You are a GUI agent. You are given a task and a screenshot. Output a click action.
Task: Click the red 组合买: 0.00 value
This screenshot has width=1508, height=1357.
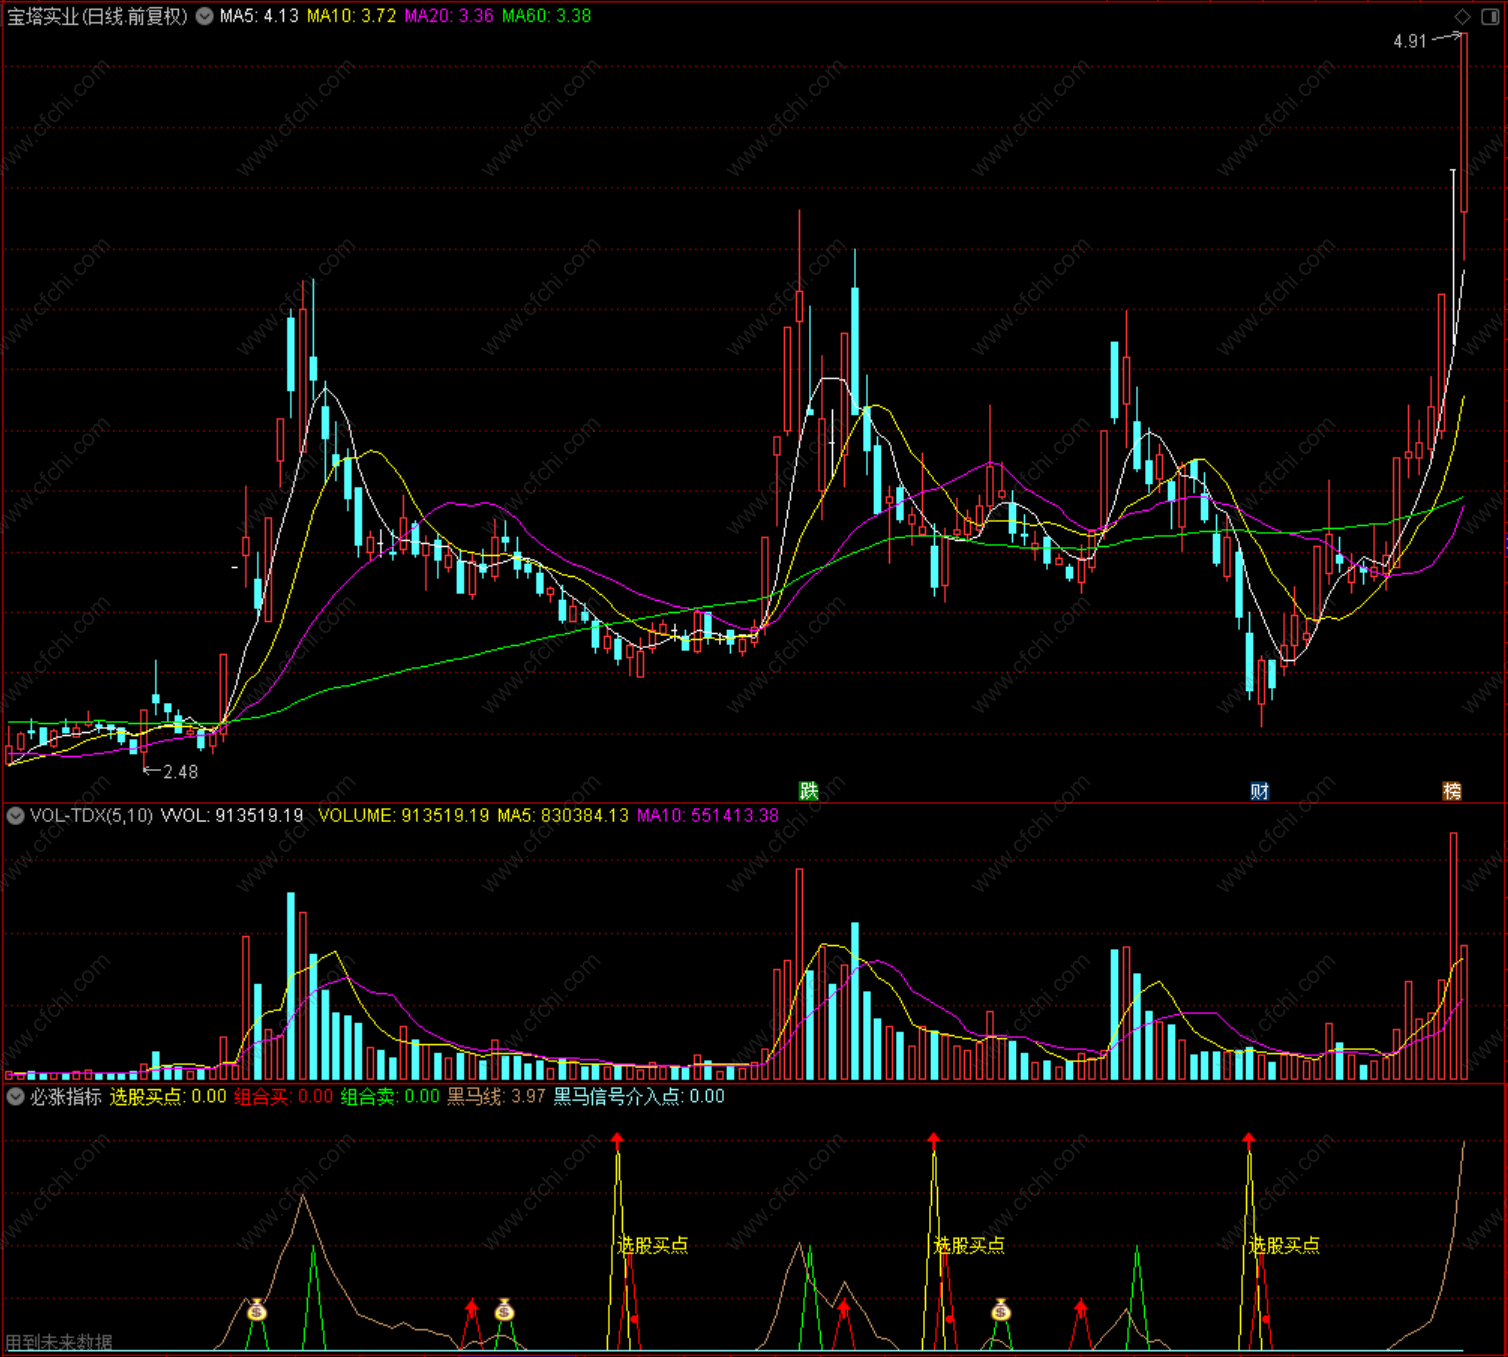284,1097
